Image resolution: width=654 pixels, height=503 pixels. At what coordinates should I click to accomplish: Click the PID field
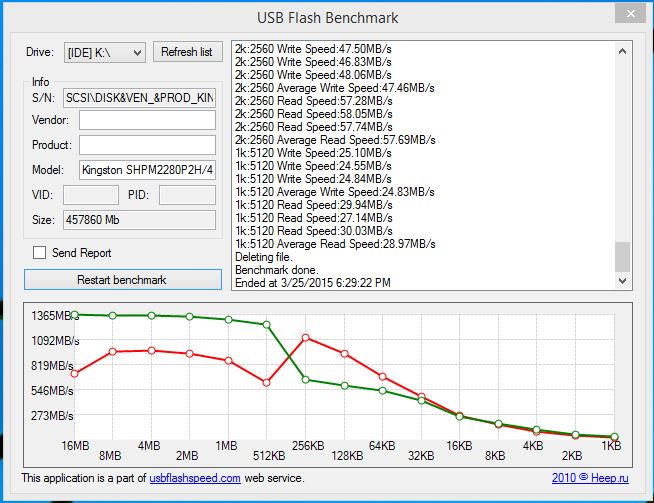(x=186, y=194)
